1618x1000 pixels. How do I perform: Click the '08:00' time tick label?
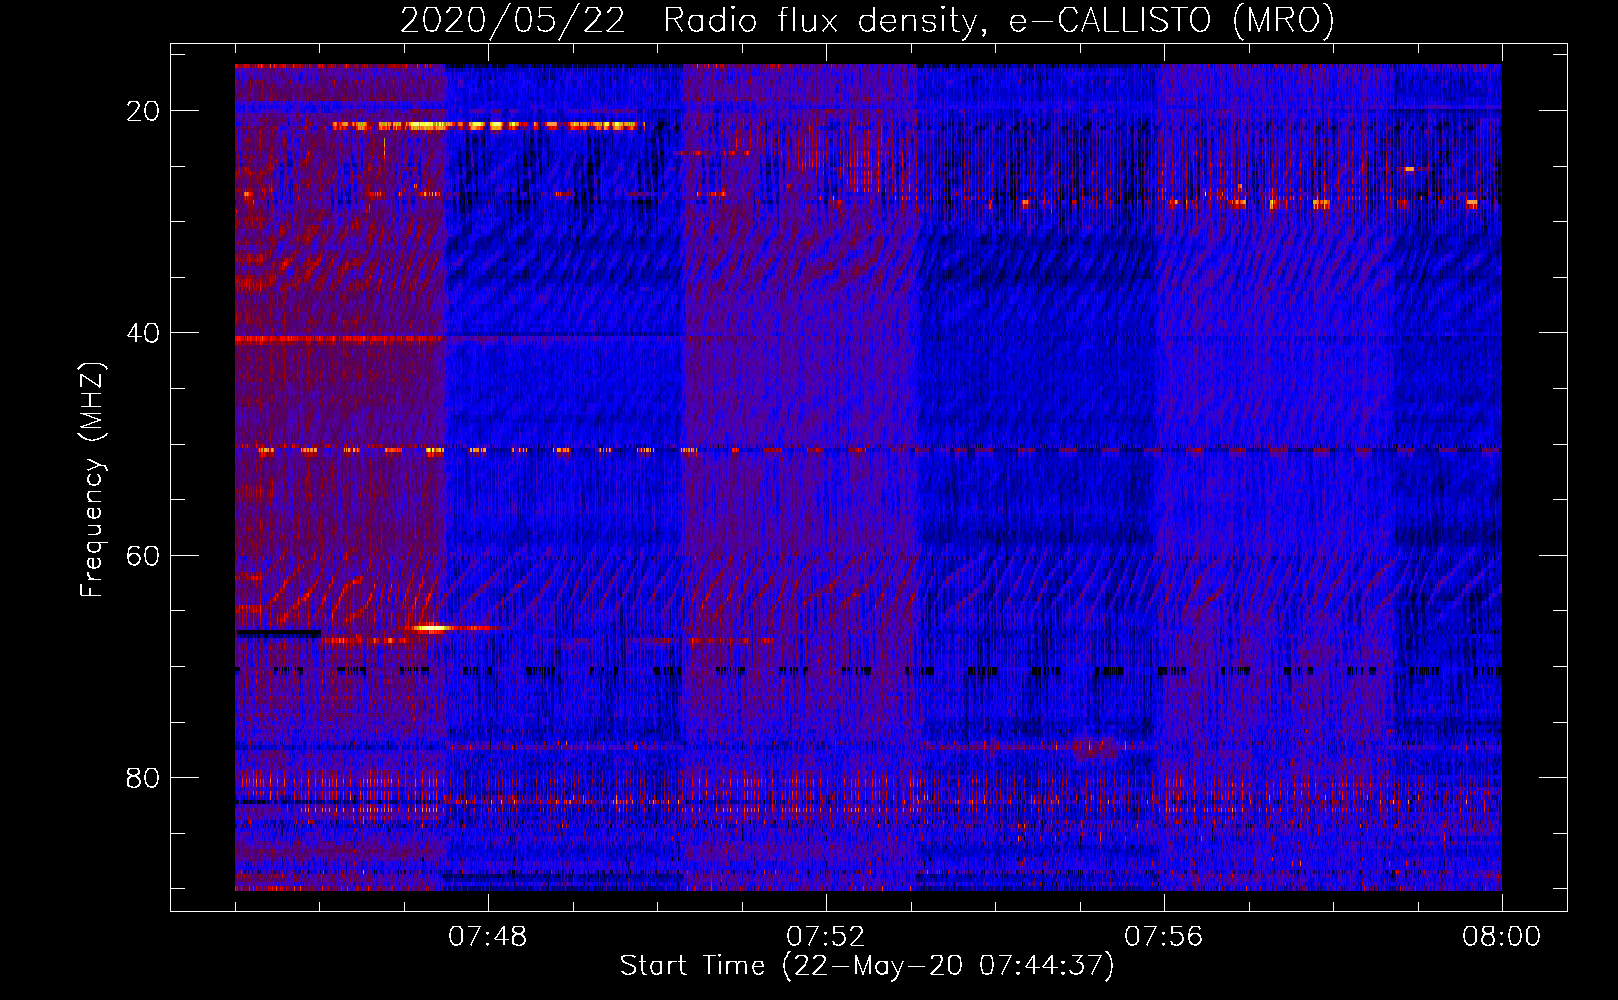(1502, 937)
